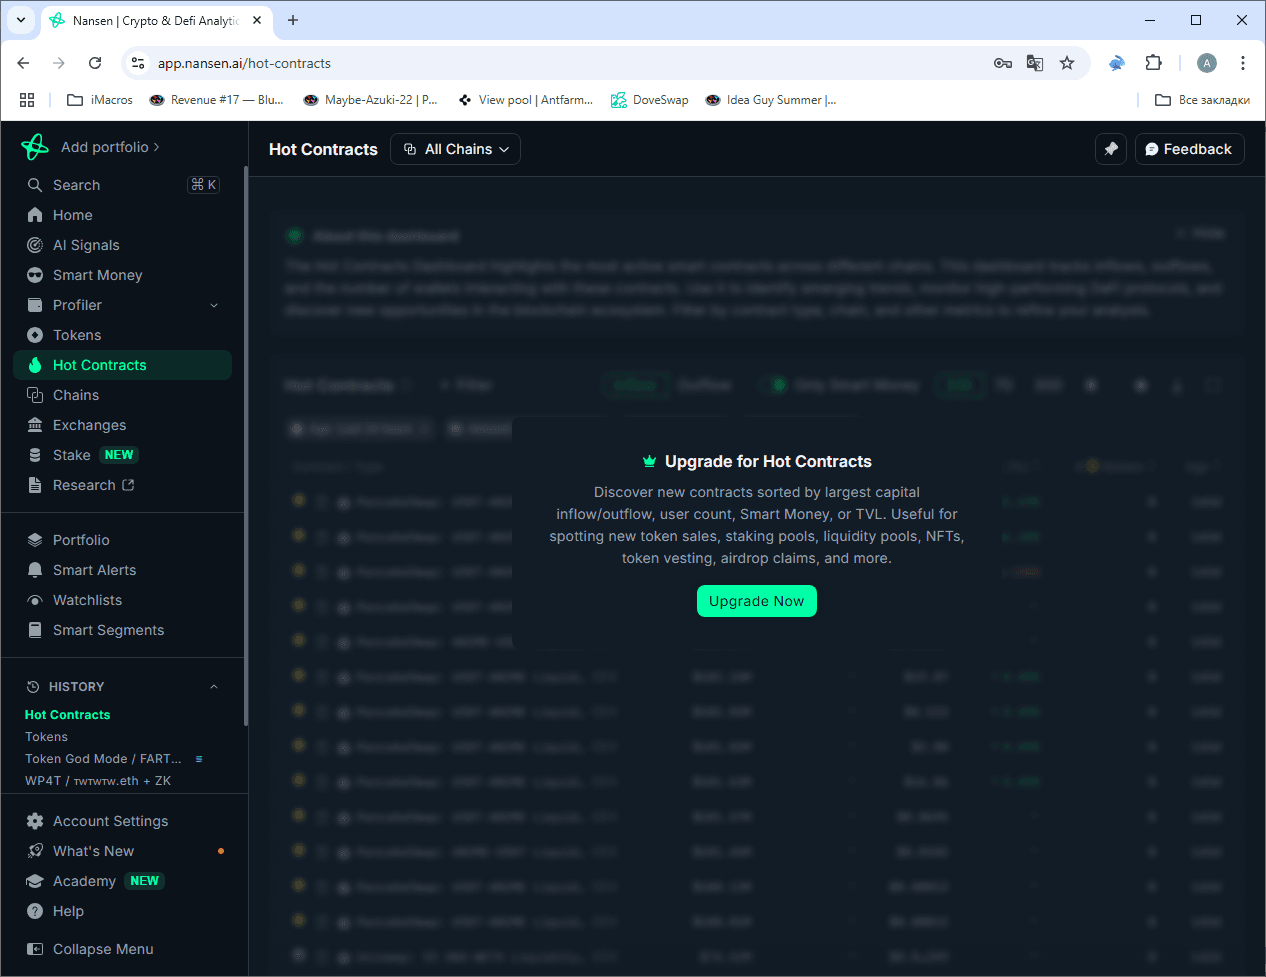The width and height of the screenshot is (1266, 977).
Task: Open Portfolio in the sidebar
Action: pyautogui.click(x=123, y=540)
